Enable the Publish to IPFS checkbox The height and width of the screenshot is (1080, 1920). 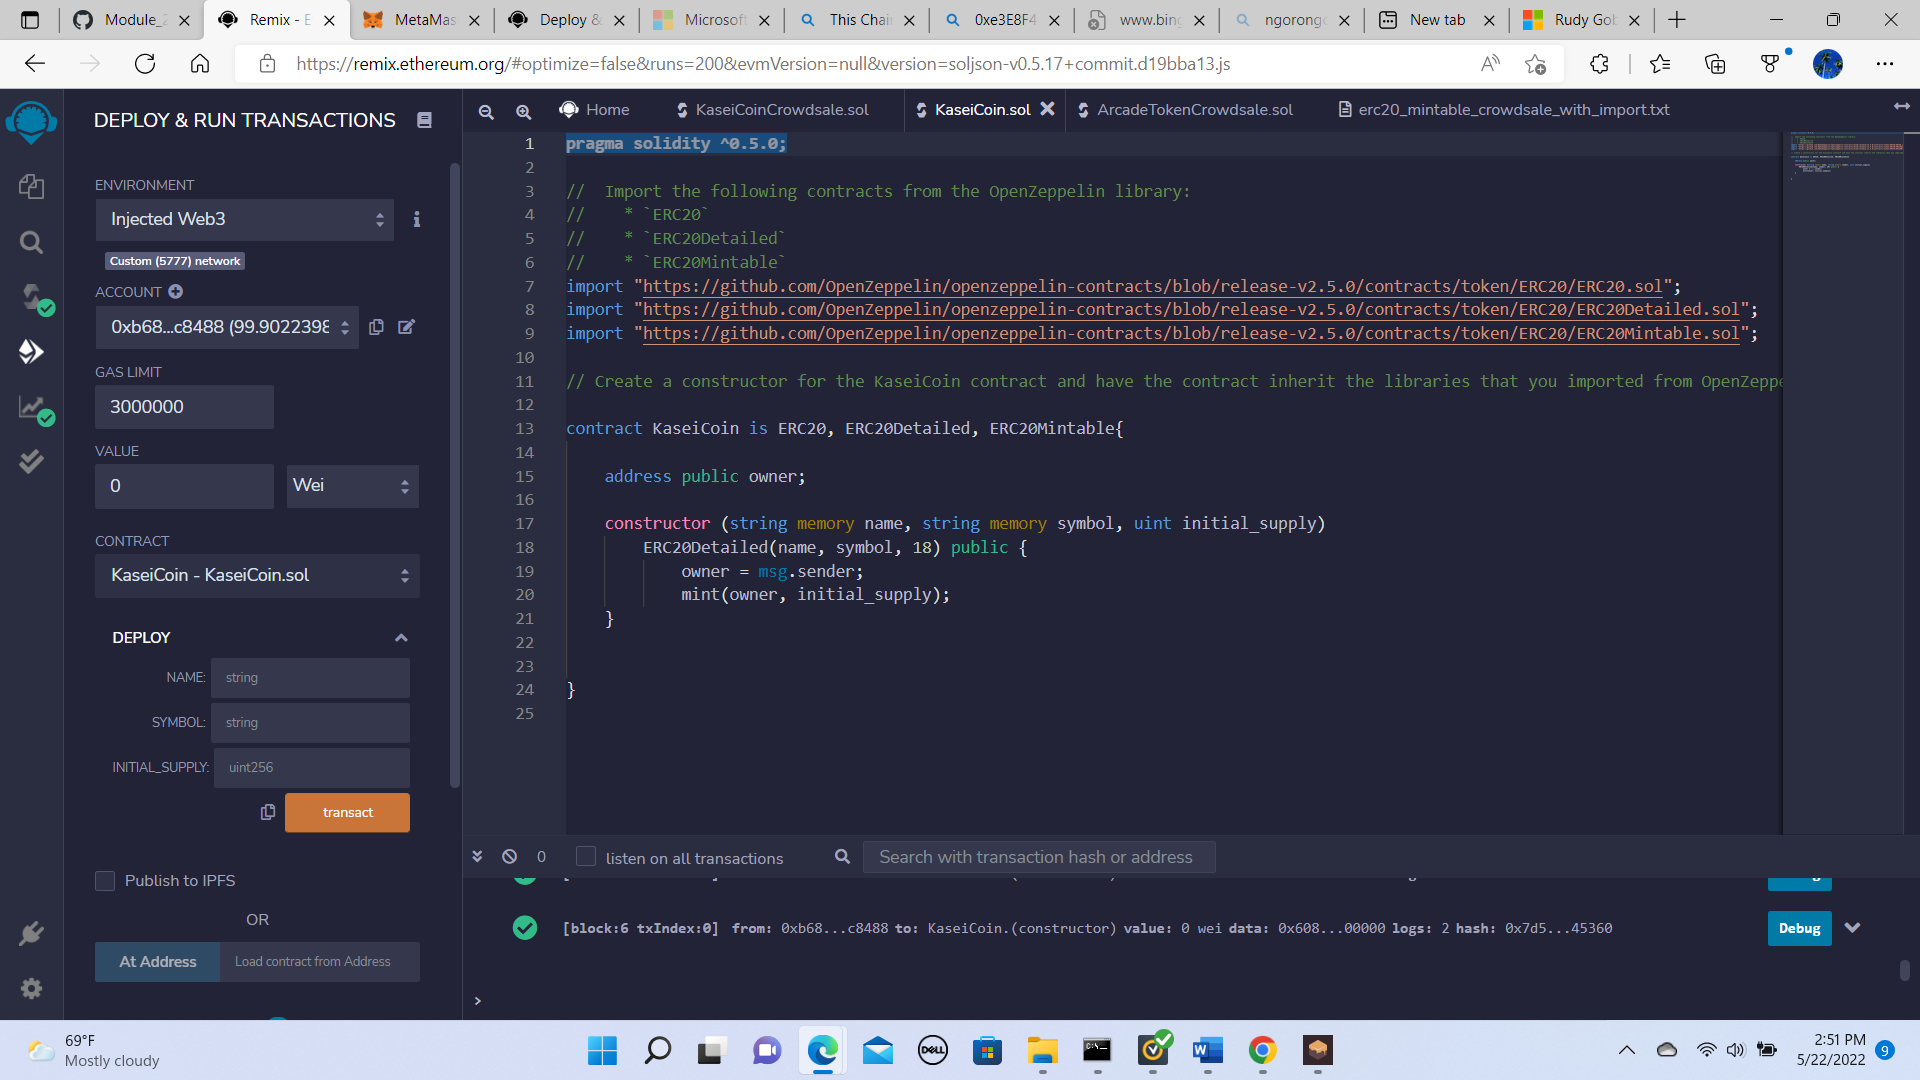tap(105, 881)
